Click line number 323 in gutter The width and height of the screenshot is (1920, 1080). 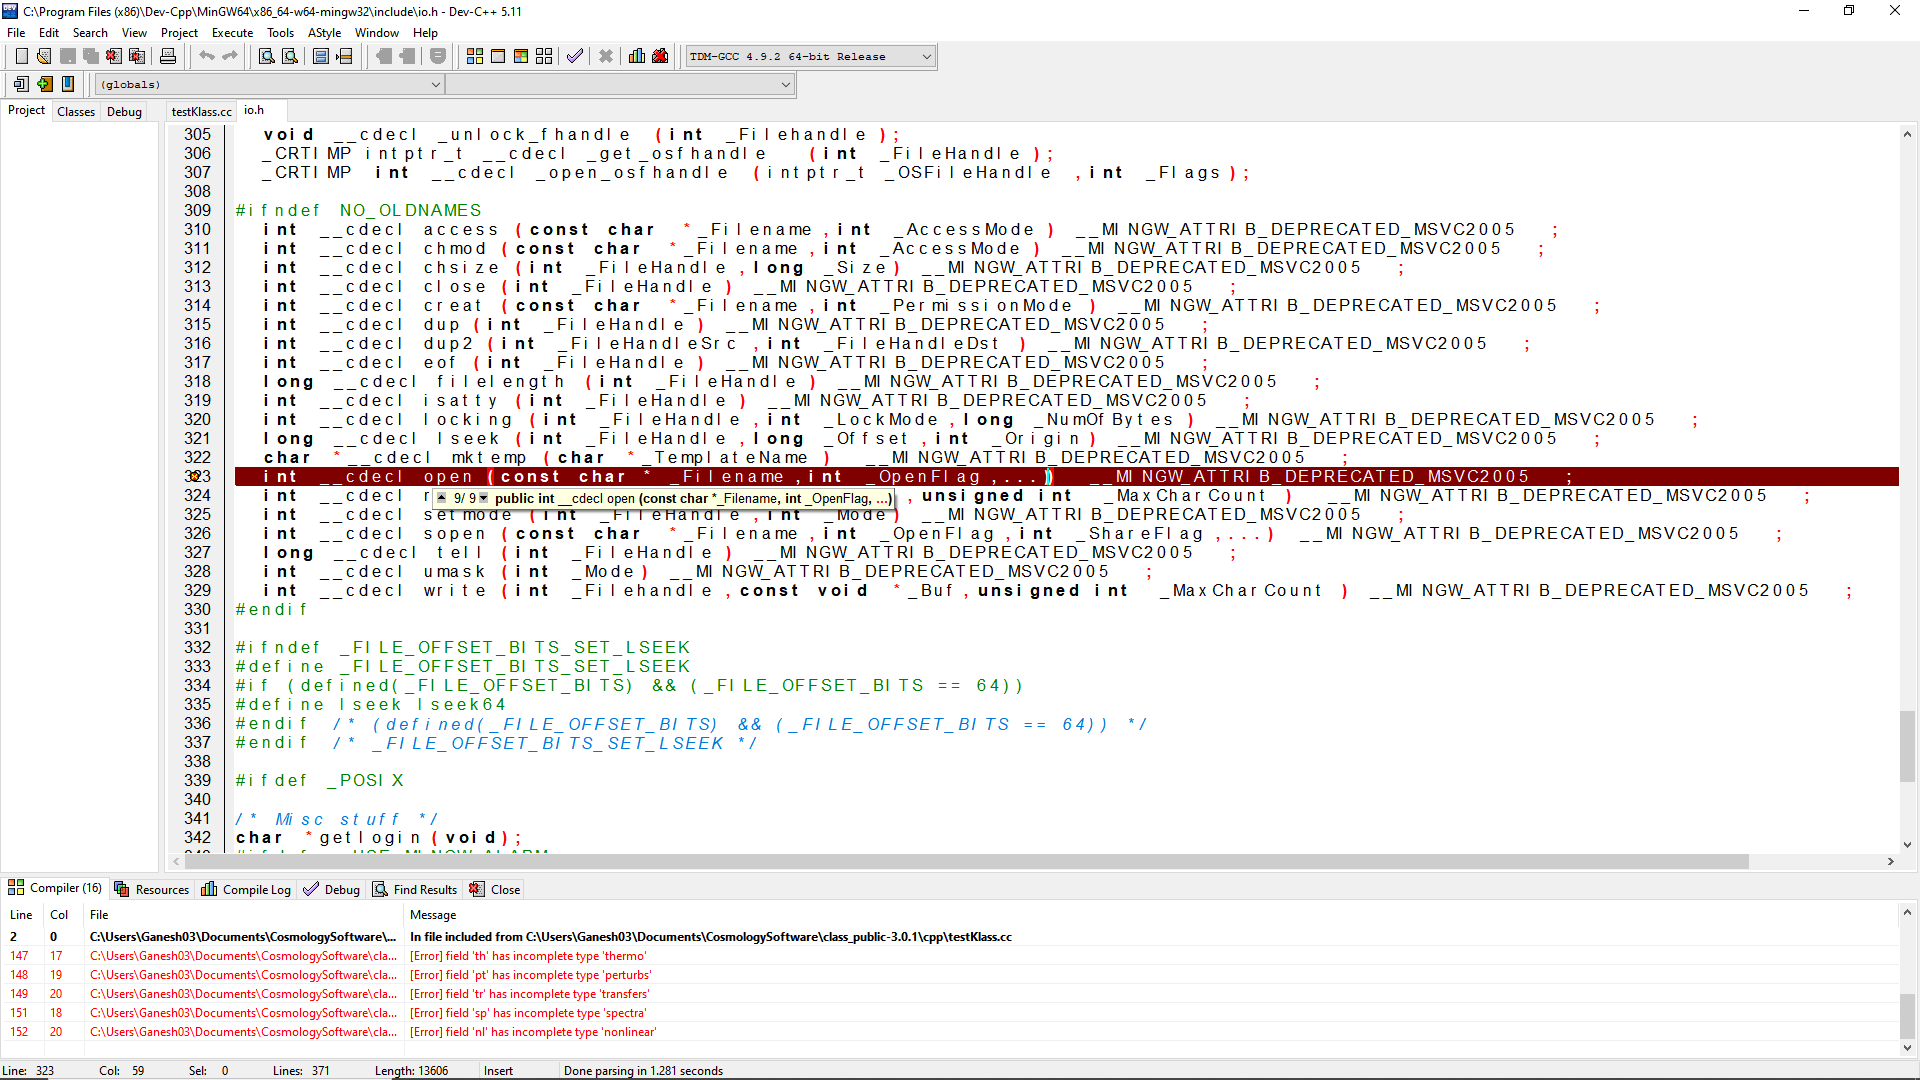click(197, 476)
